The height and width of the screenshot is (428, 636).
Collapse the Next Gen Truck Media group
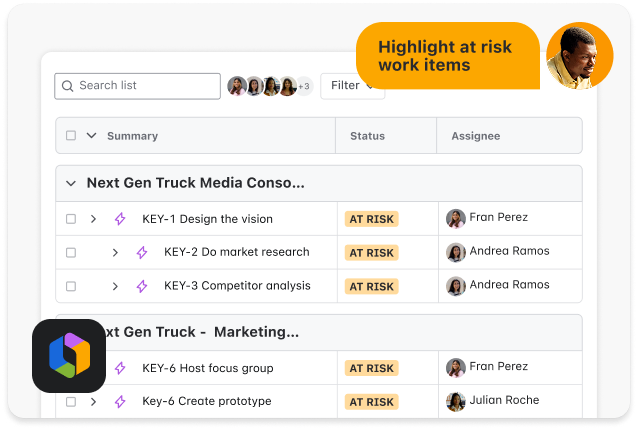[x=71, y=183]
